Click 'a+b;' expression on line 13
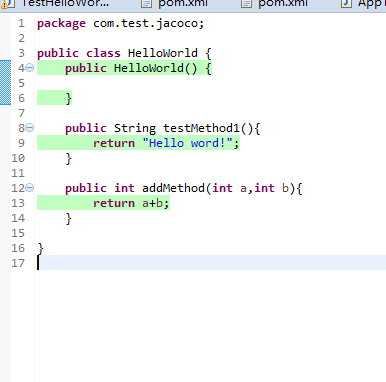The height and width of the screenshot is (382, 386). (x=156, y=203)
